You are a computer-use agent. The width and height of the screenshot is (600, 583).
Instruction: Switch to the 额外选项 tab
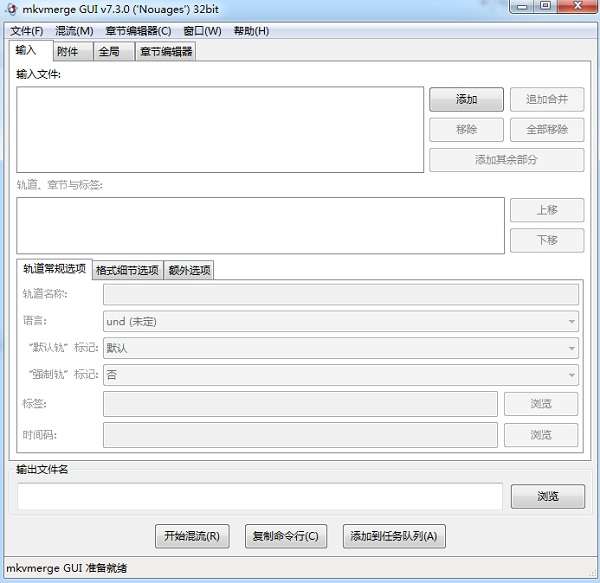pos(189,270)
